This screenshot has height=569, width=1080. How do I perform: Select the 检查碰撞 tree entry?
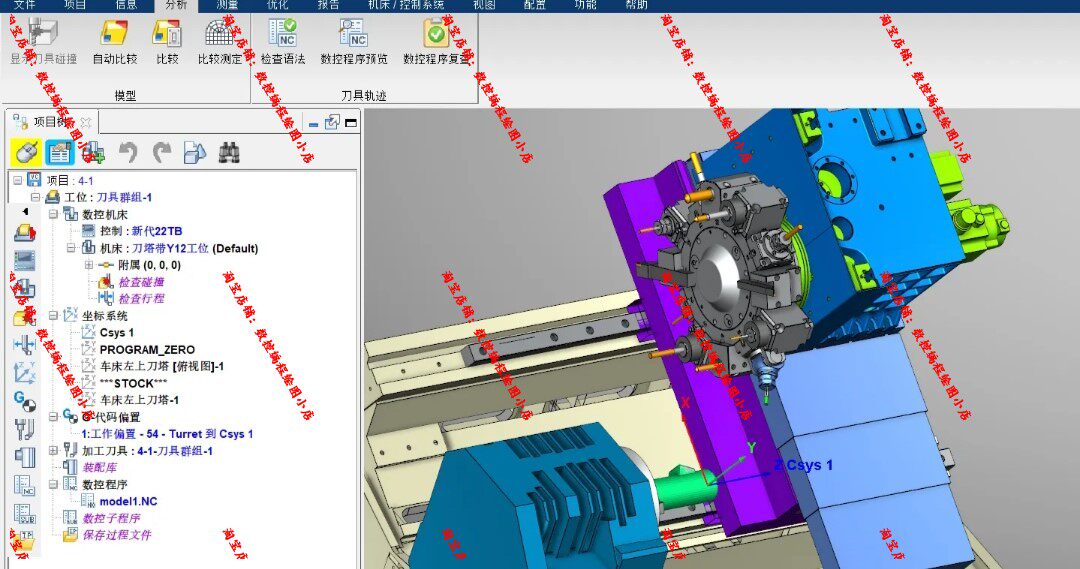tap(141, 282)
